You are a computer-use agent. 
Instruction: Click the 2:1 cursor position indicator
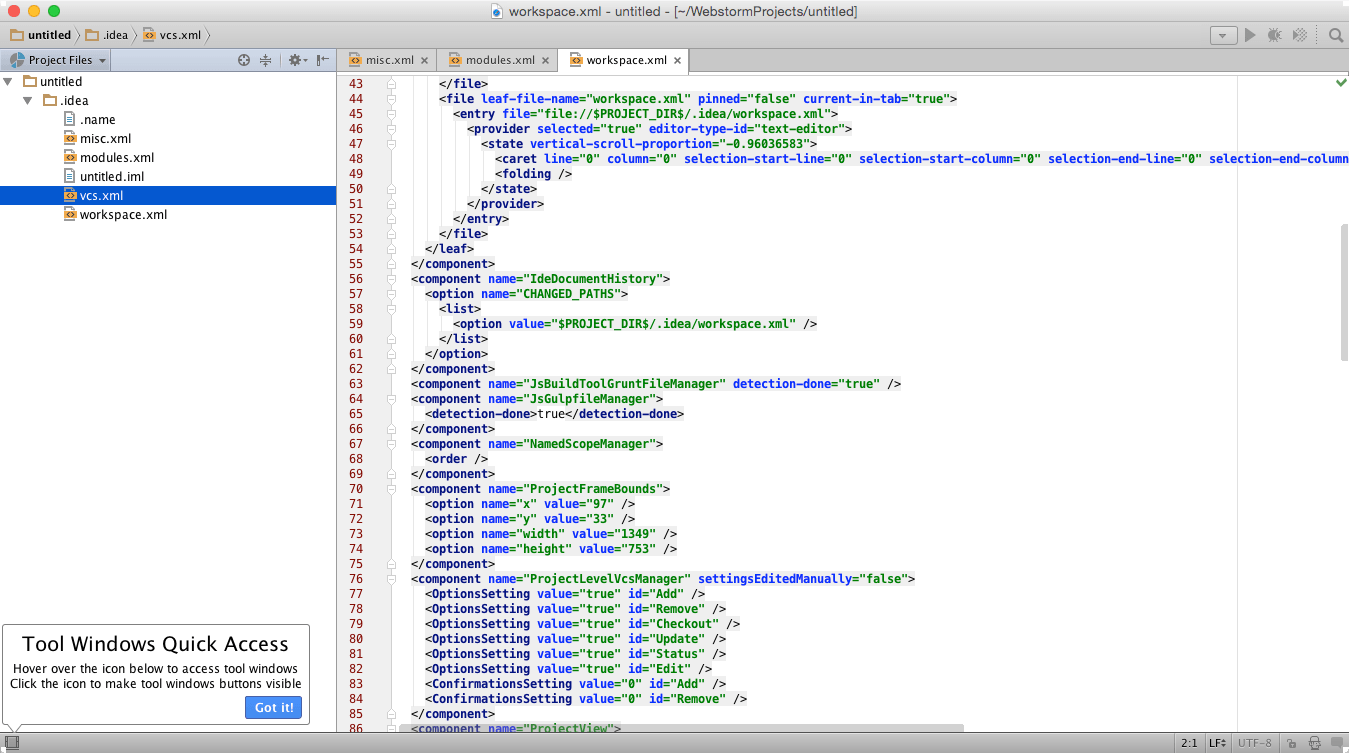tap(1189, 743)
